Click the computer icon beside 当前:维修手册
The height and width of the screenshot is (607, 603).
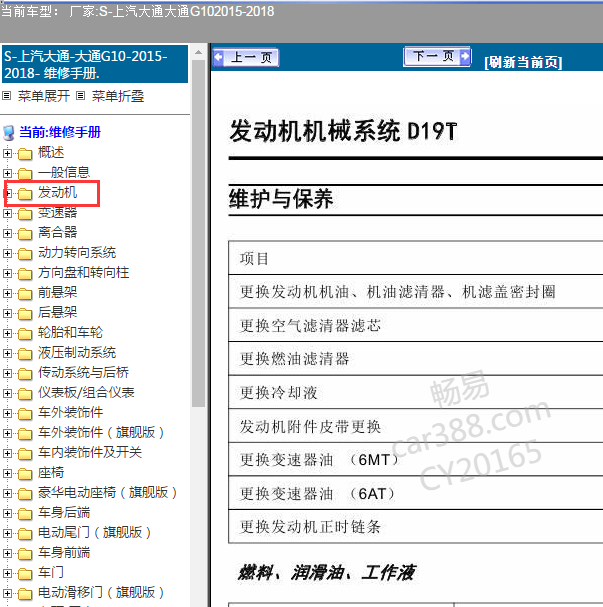coord(9,133)
